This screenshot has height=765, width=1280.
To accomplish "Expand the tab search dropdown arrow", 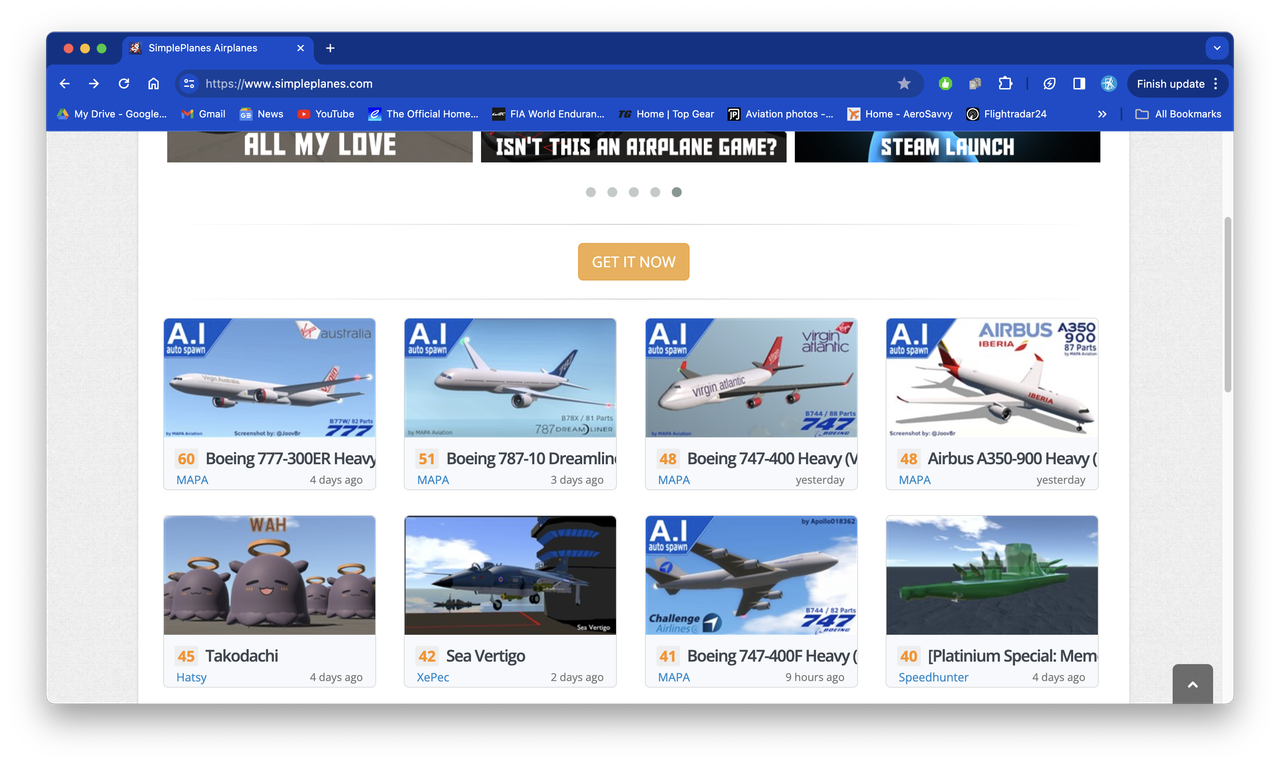I will (x=1217, y=48).
